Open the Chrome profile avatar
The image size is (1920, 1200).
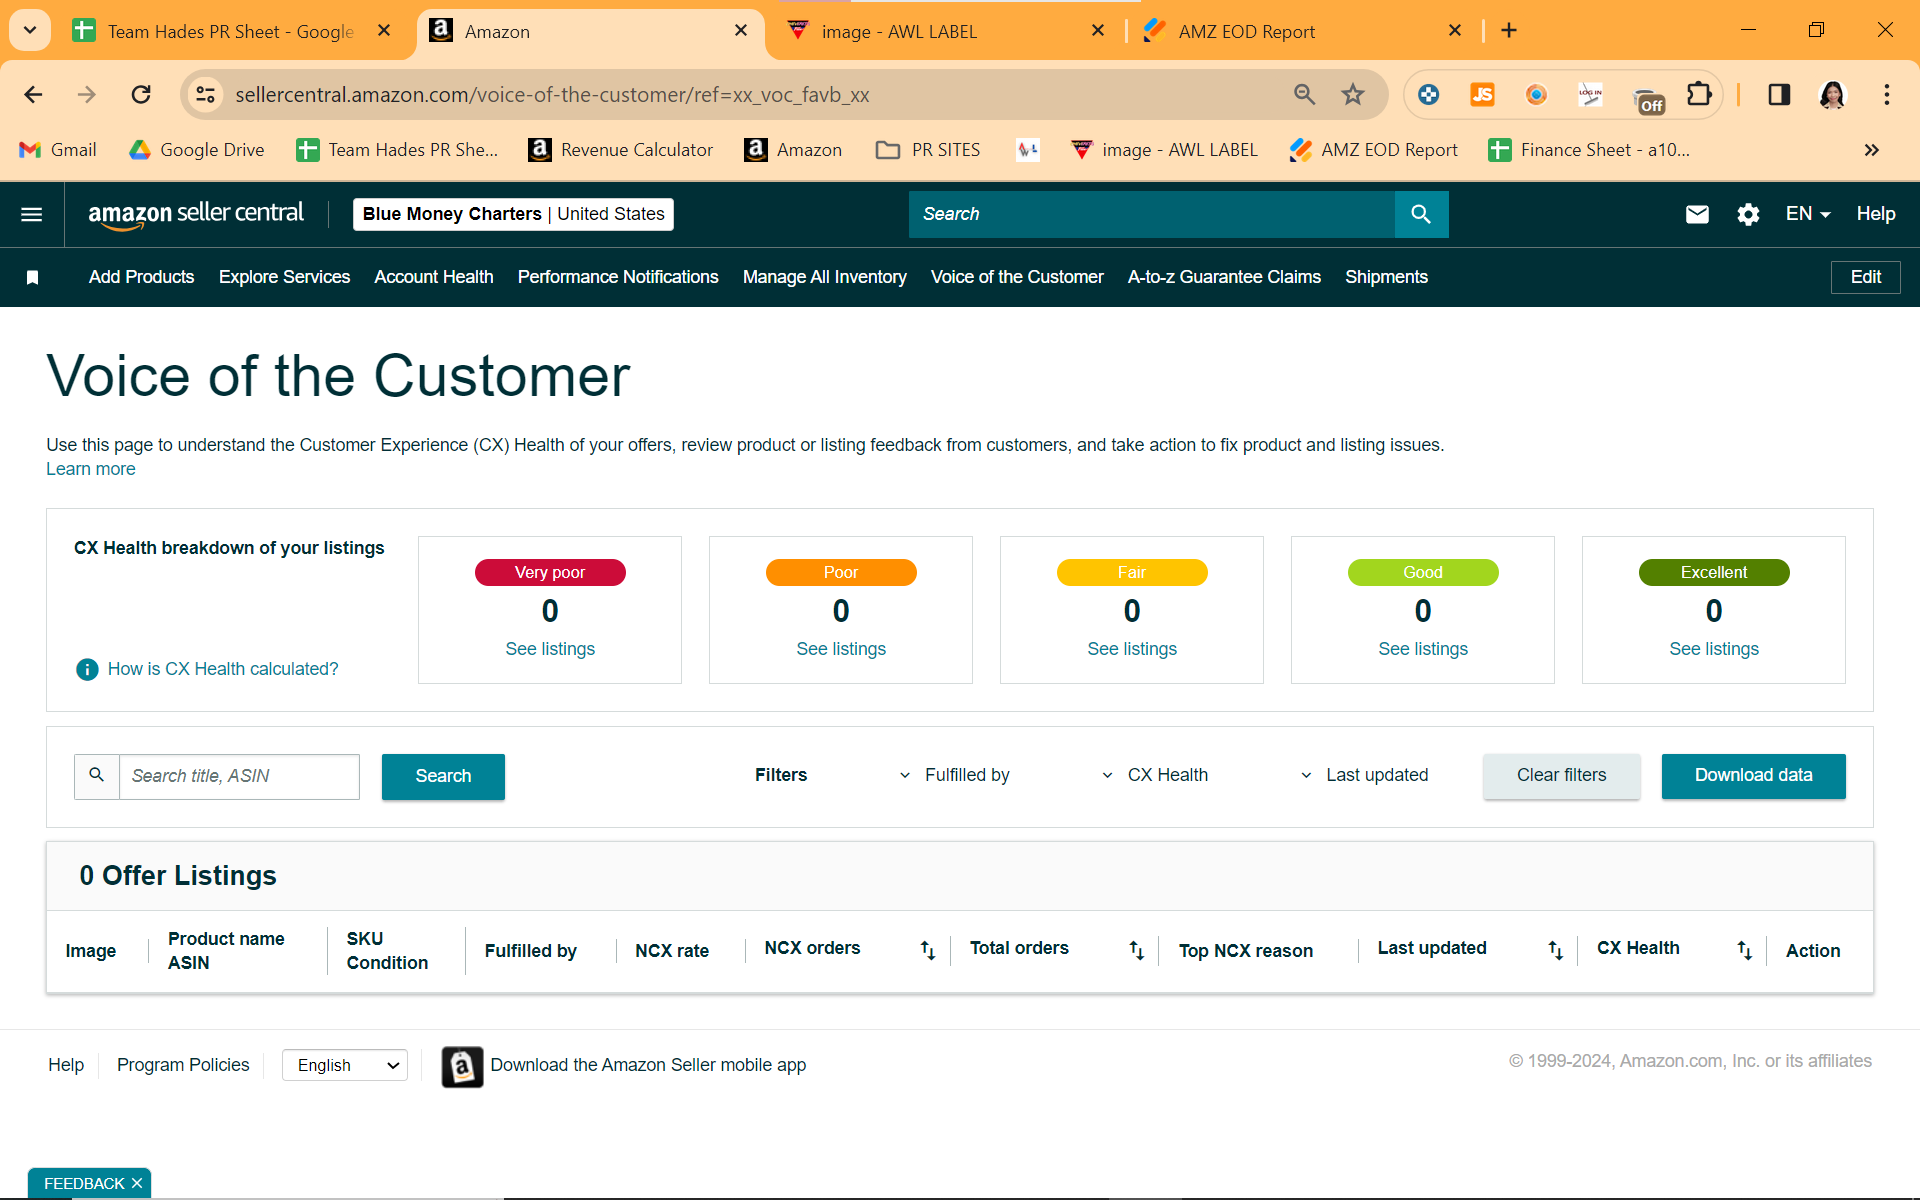[1832, 95]
